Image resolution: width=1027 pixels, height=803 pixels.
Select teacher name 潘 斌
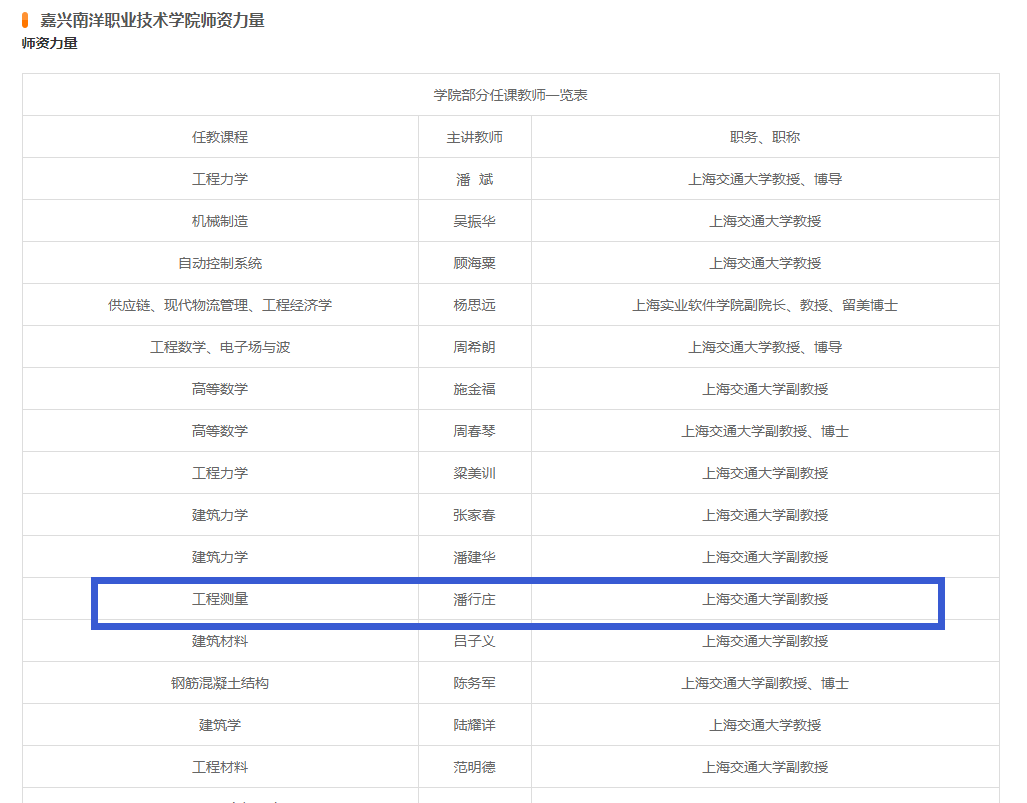[x=475, y=179]
